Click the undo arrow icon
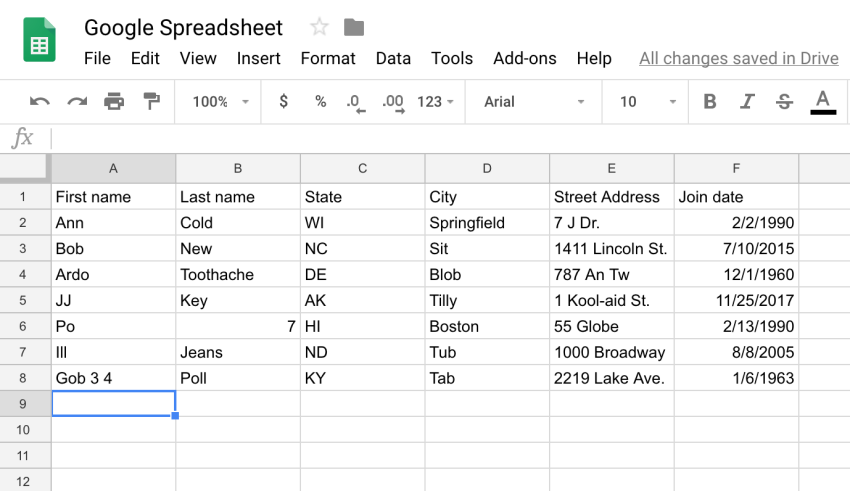Screen dimensions: 850x491 coord(40,101)
